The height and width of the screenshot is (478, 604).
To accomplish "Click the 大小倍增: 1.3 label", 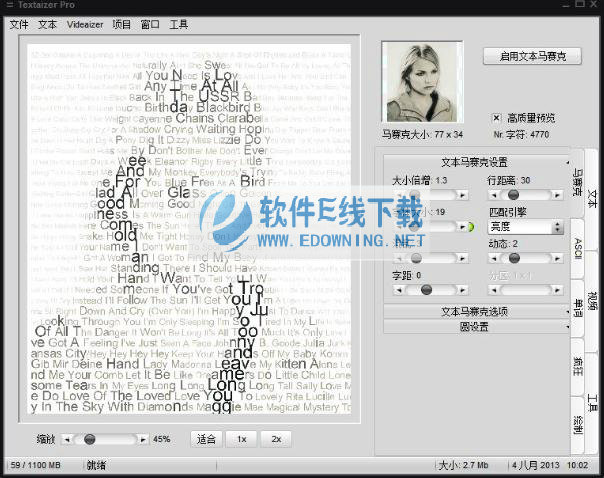I will (419, 180).
